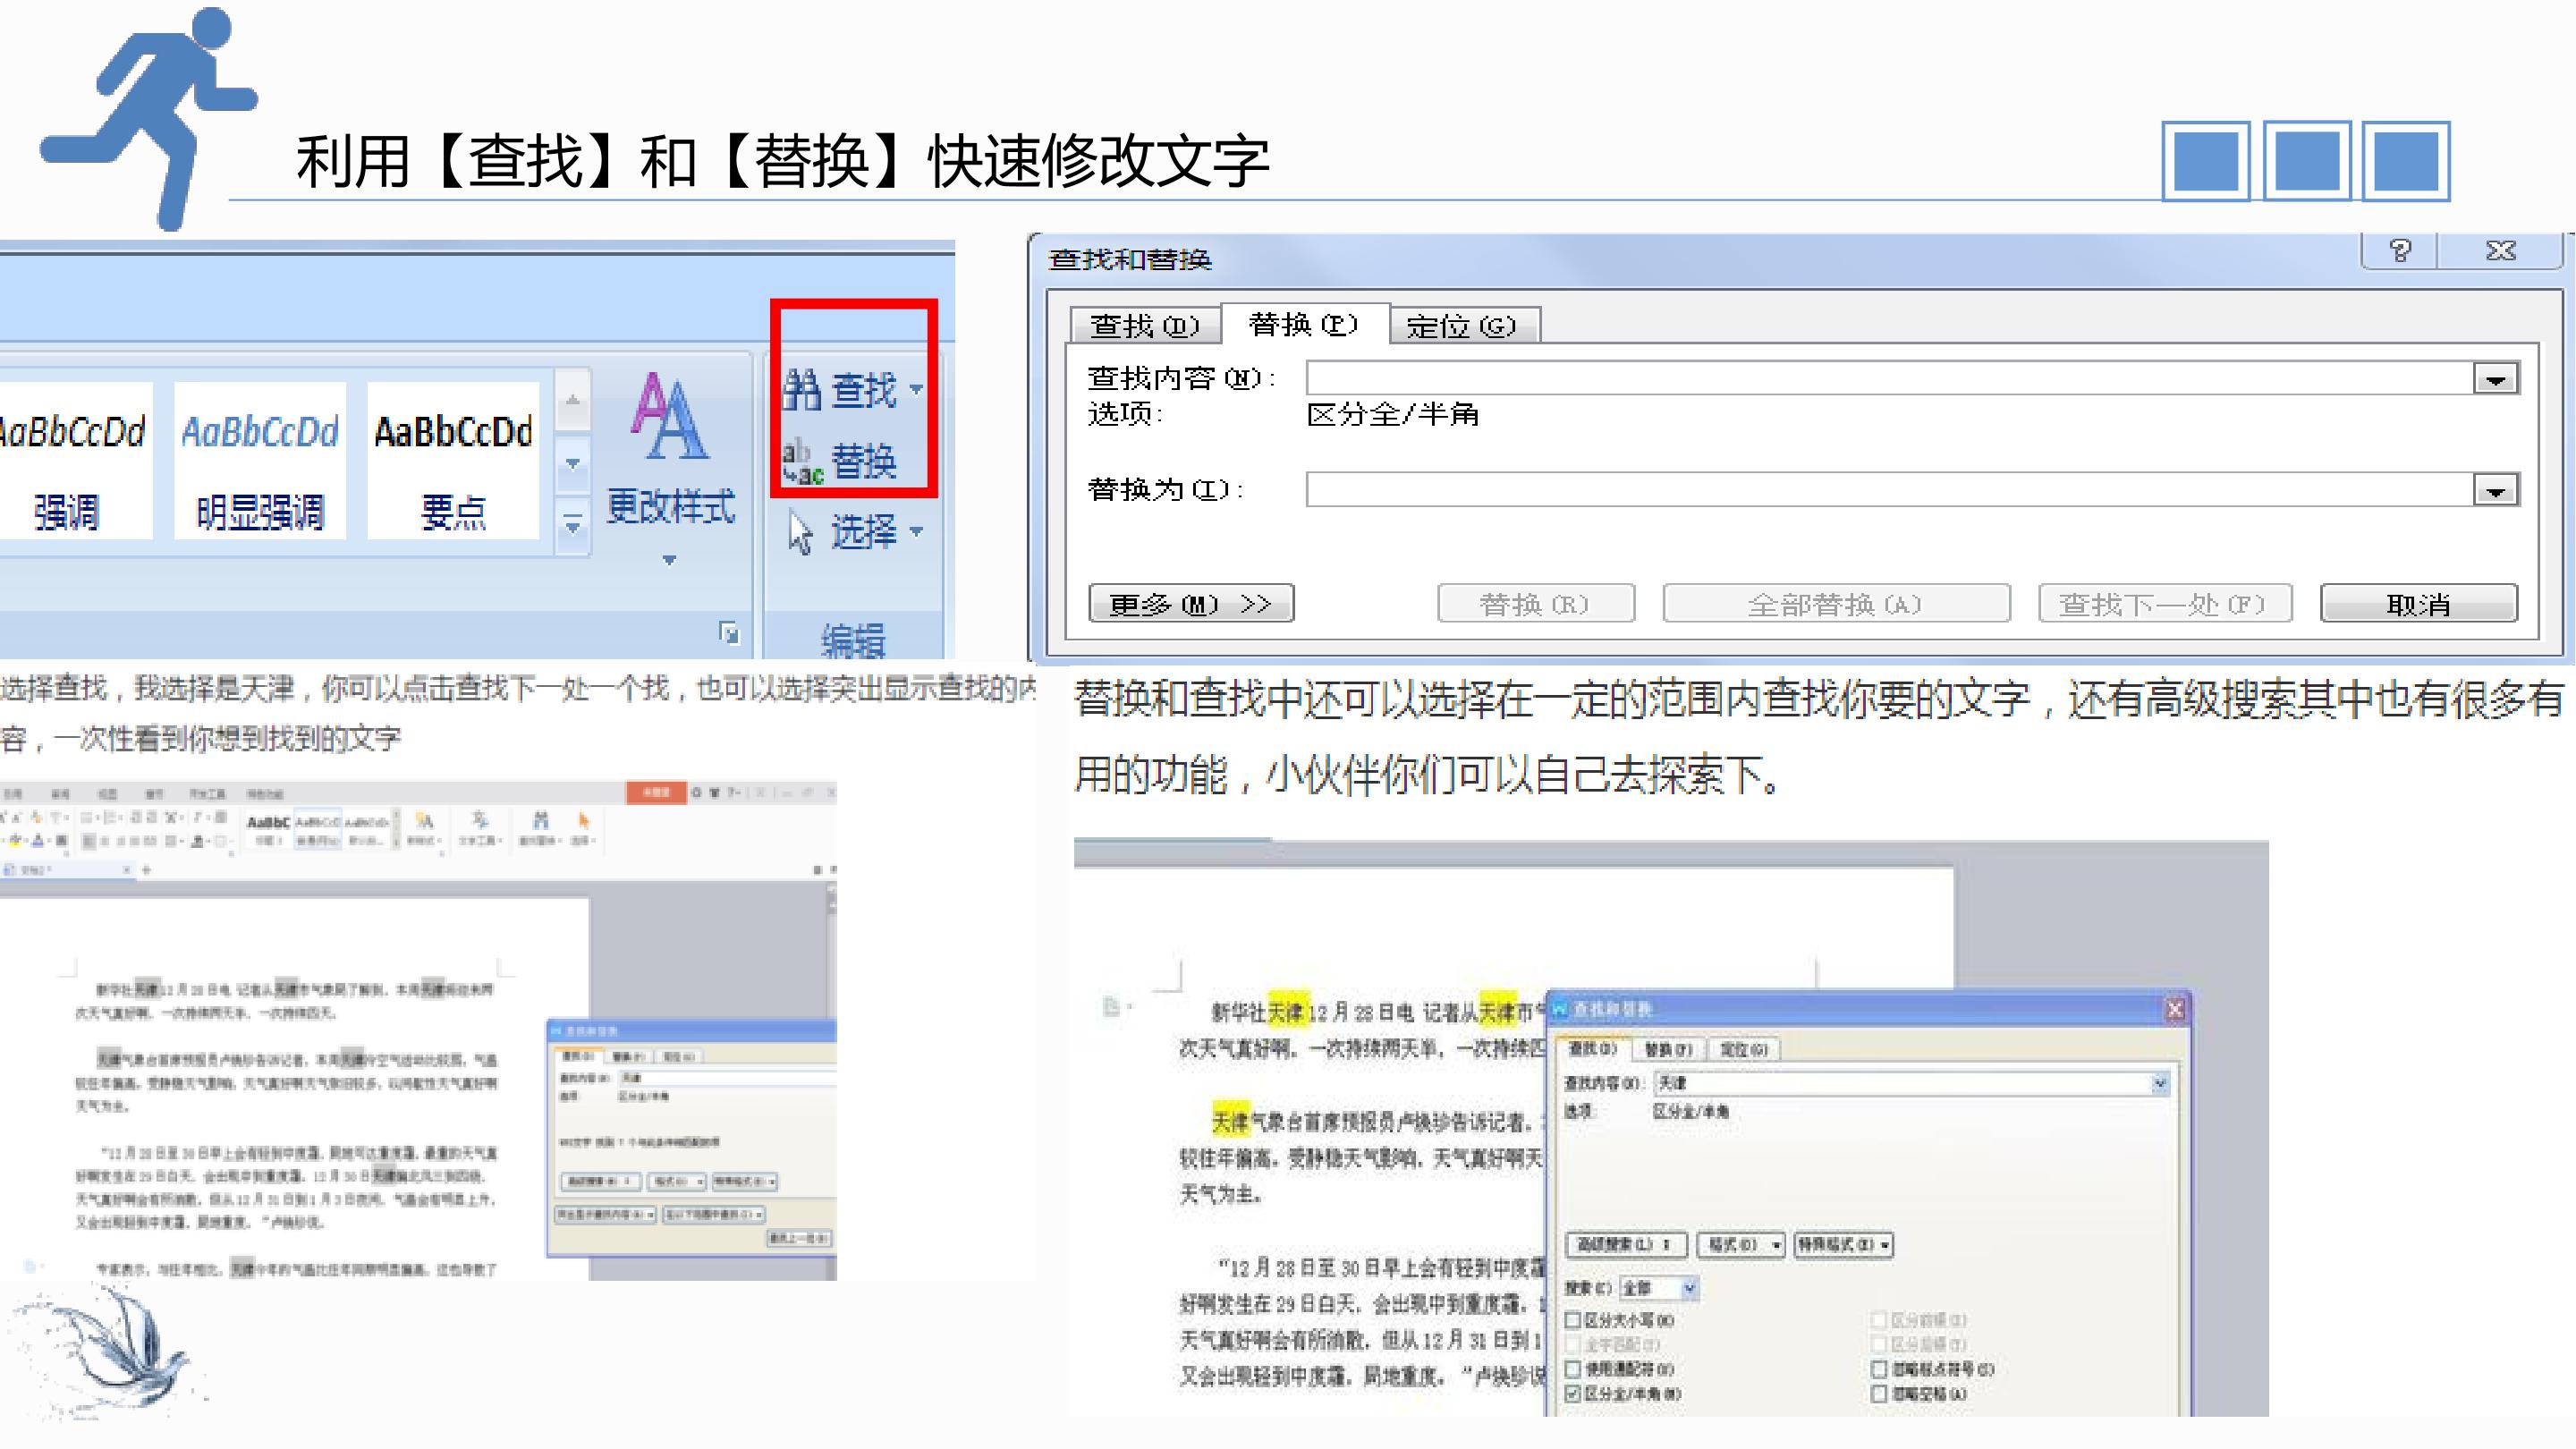
Task: Click inside the 替换为(I) input field
Action: click(1890, 491)
